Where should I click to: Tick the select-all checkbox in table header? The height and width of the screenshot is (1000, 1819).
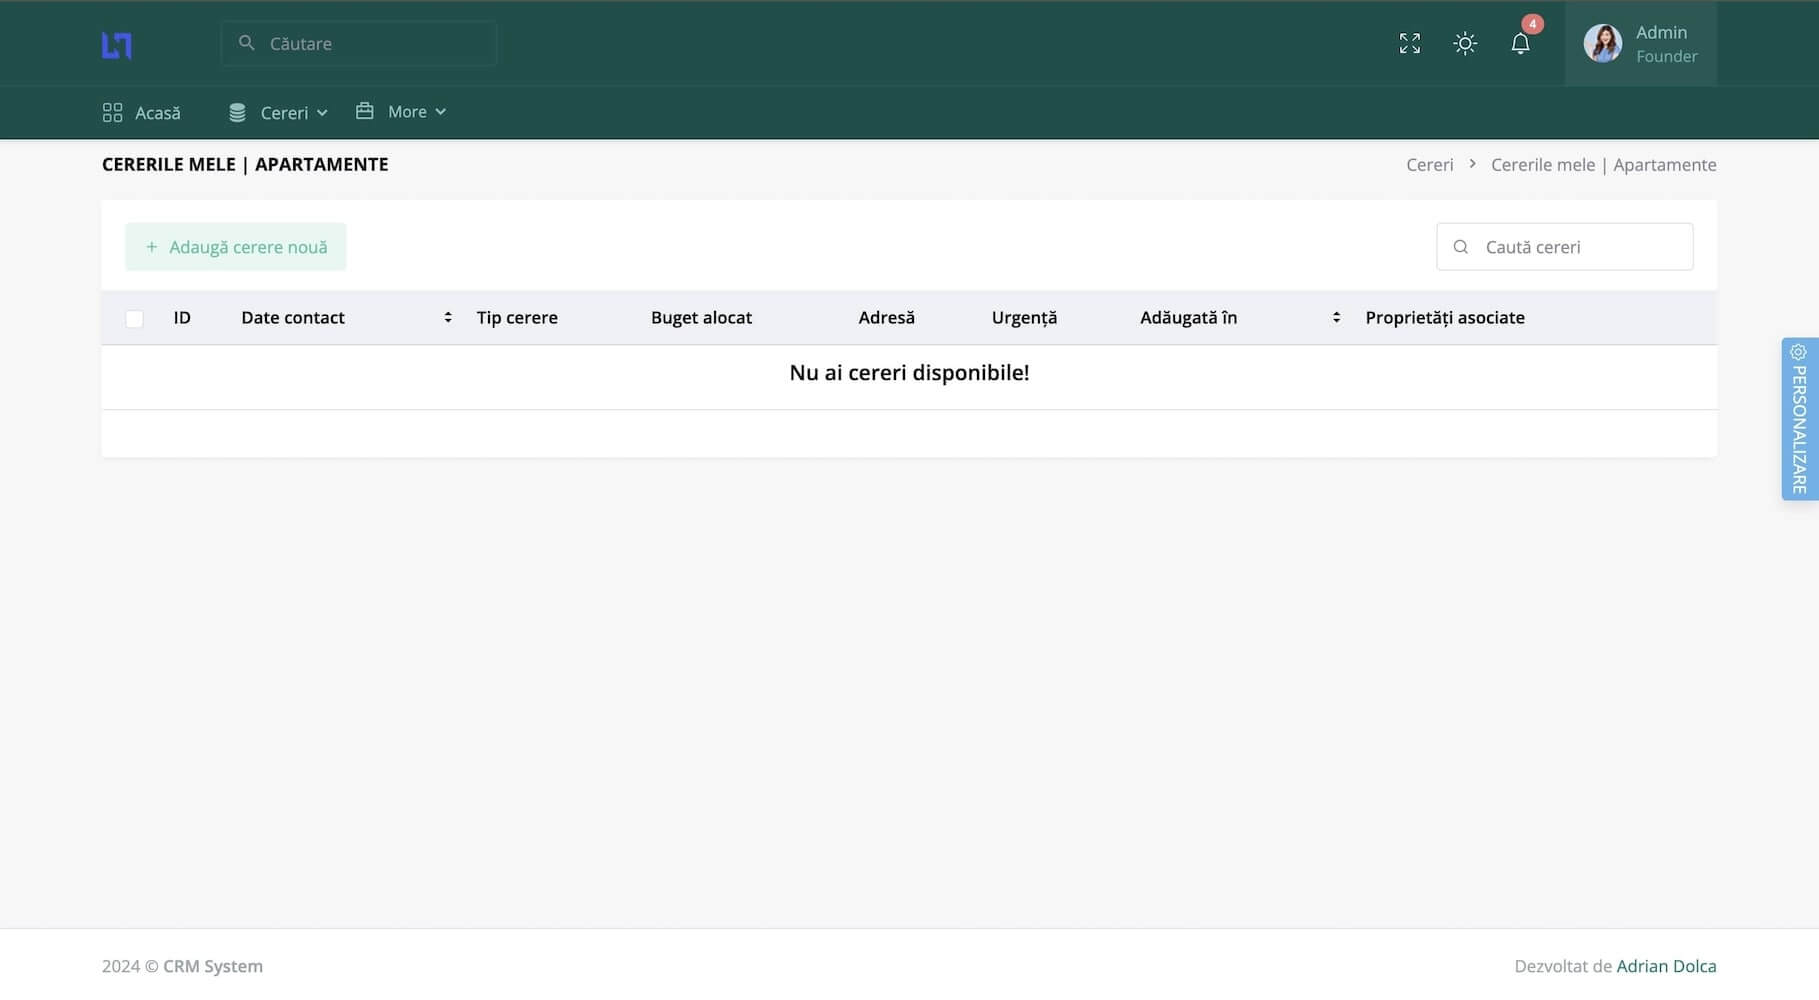pos(134,319)
